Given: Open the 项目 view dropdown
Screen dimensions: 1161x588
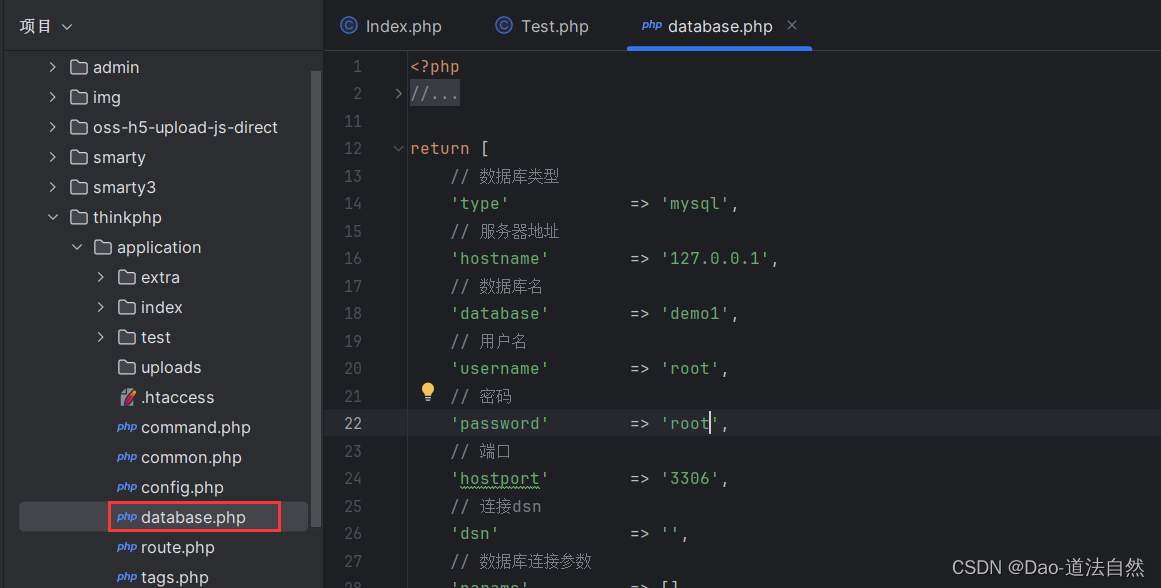Looking at the screenshot, I should click(x=44, y=25).
